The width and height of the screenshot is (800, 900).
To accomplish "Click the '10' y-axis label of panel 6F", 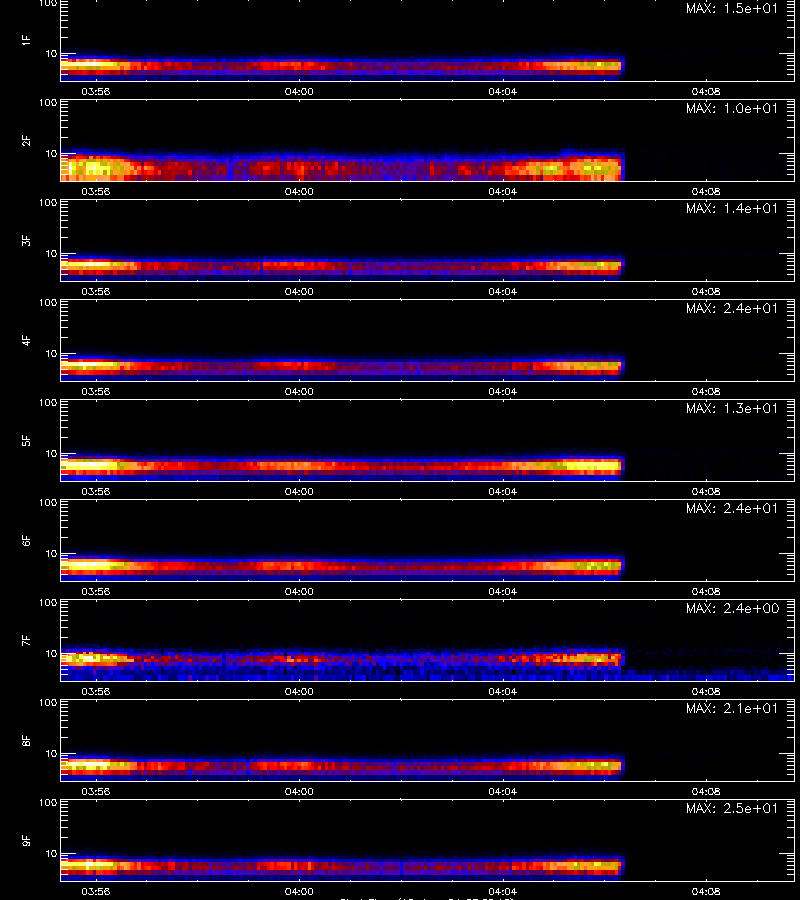I will click(51, 553).
